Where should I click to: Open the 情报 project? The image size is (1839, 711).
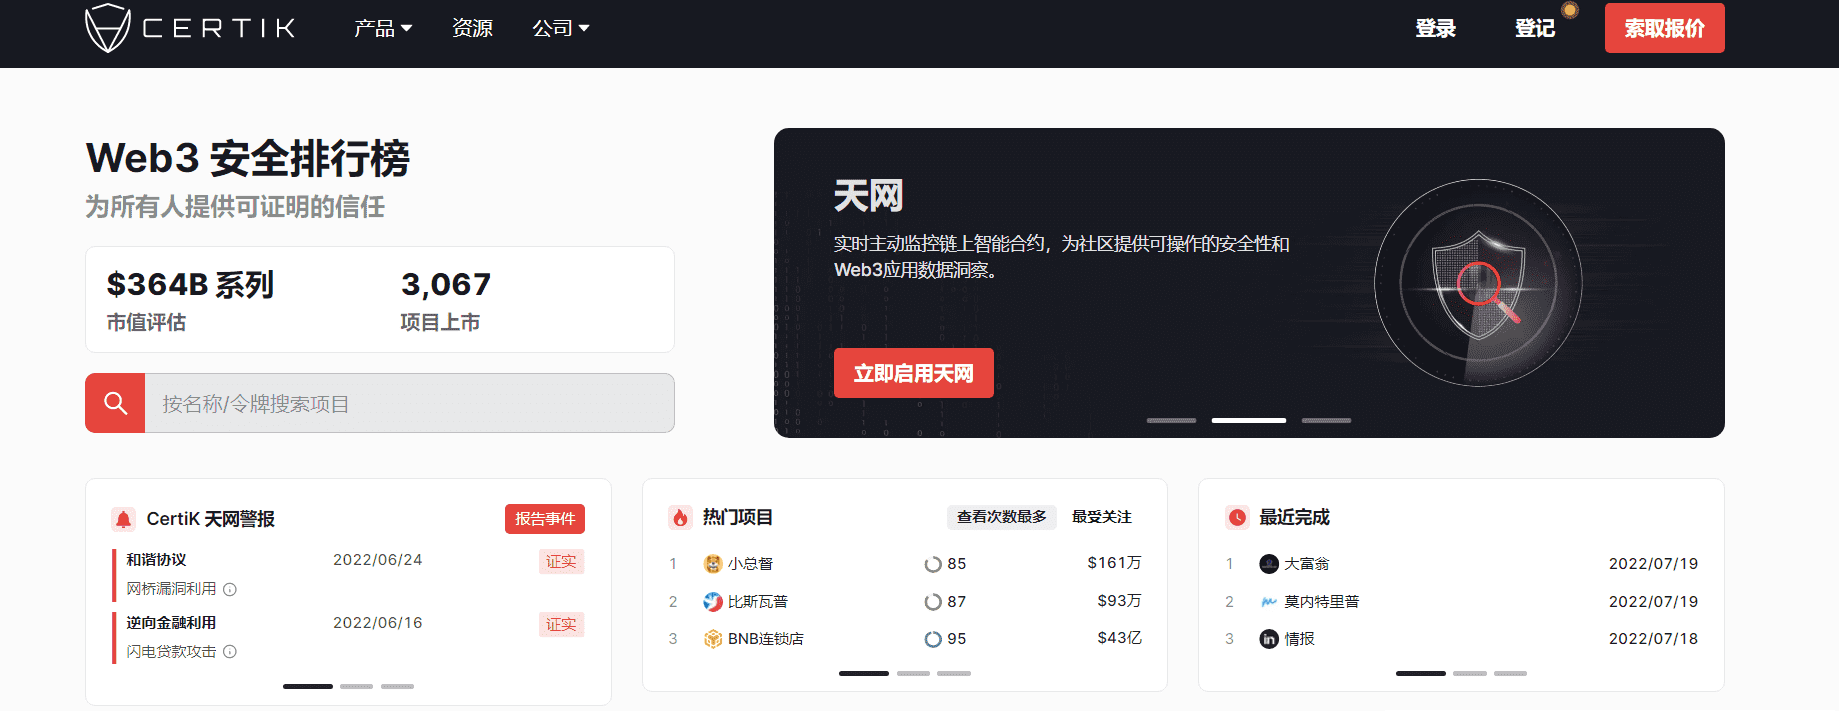click(1299, 639)
